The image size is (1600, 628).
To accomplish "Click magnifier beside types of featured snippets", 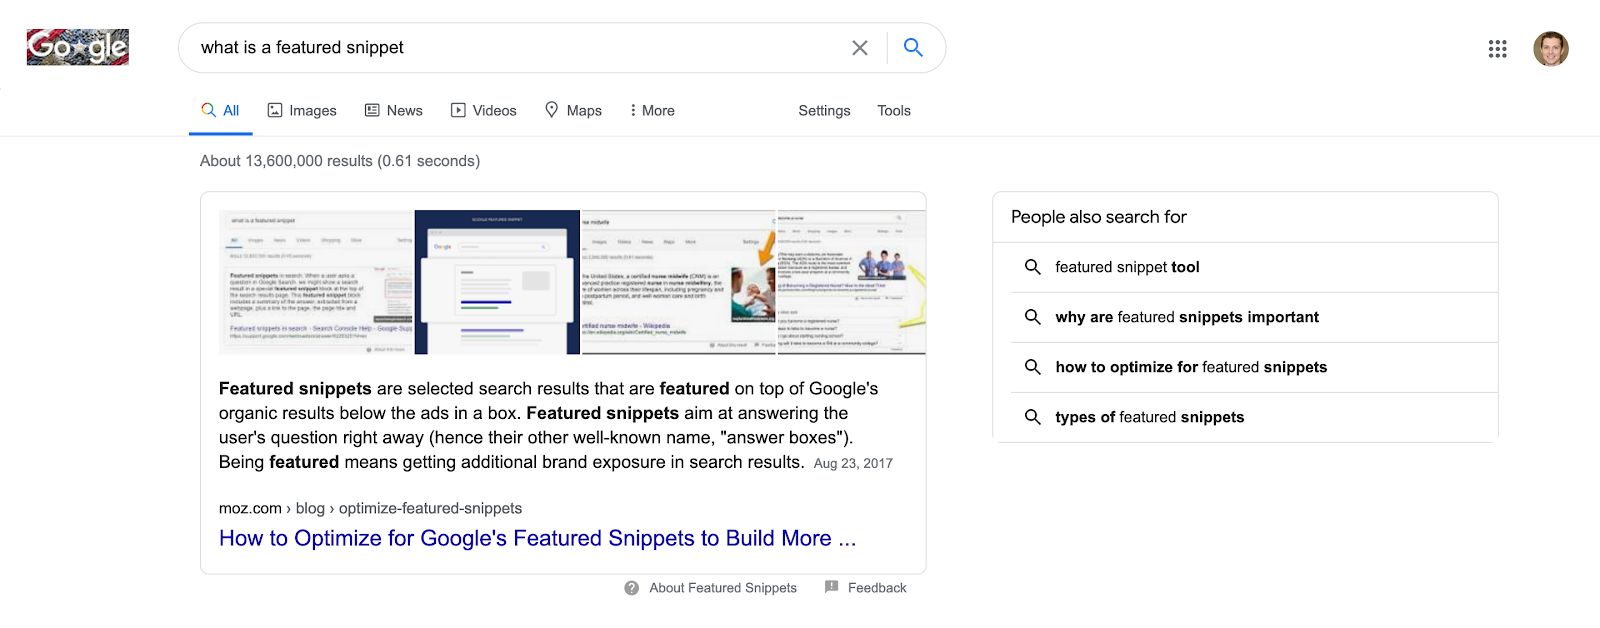I will [1033, 417].
